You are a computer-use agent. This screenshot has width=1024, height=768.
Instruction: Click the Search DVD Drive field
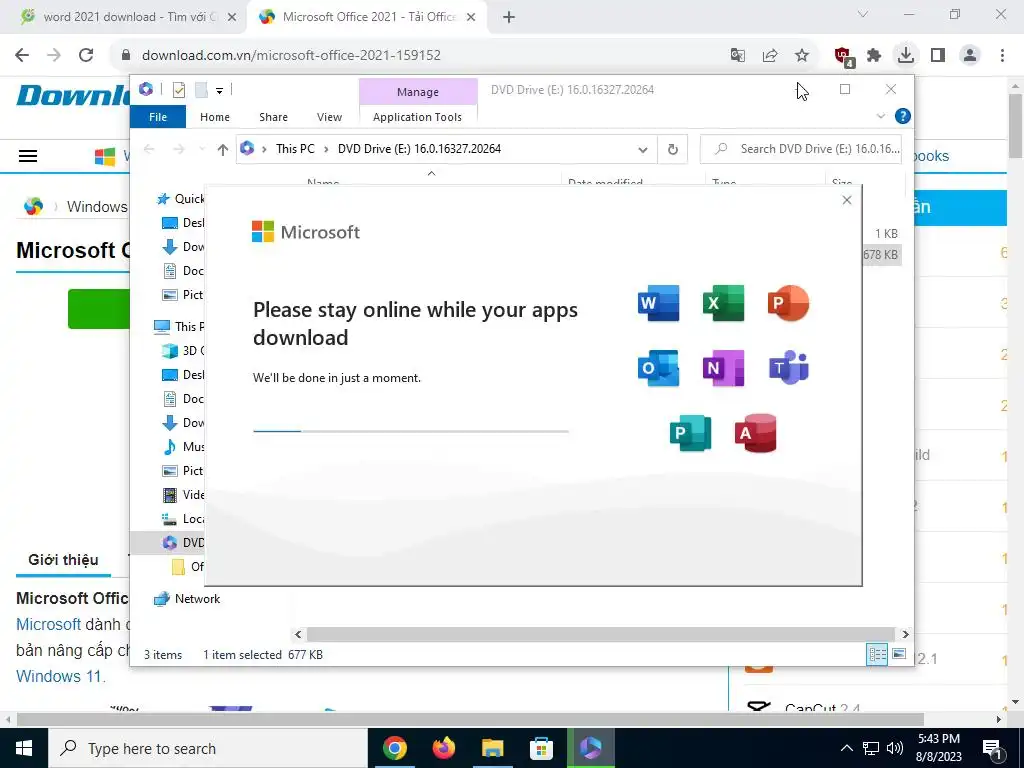tap(801, 149)
